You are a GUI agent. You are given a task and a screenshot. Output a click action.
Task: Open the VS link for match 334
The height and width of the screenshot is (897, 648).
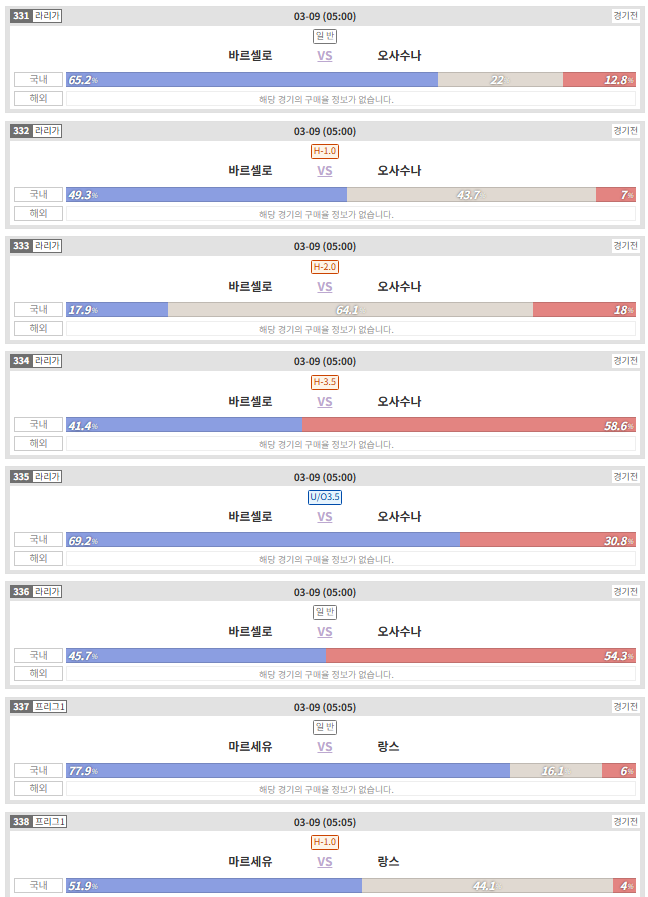324,402
